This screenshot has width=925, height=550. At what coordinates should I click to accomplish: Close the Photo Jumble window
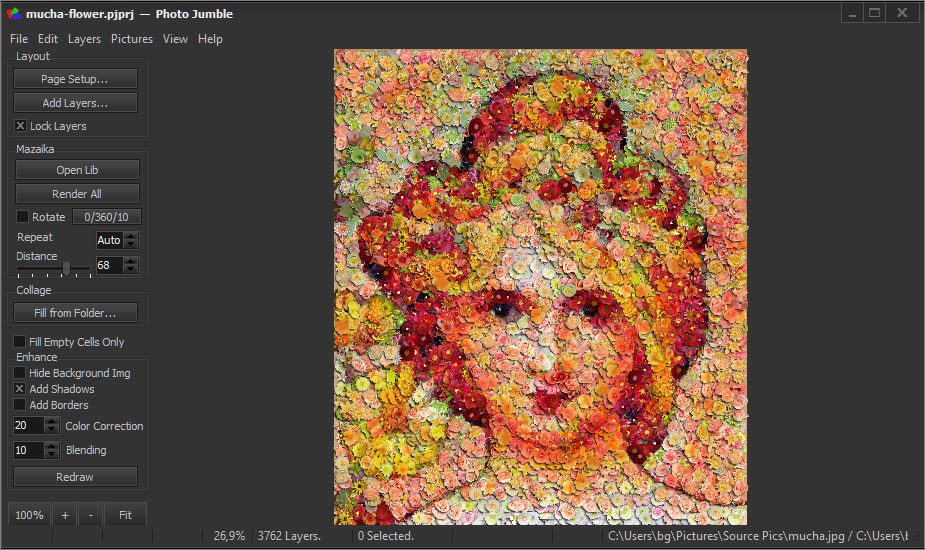pyautogui.click(x=902, y=13)
